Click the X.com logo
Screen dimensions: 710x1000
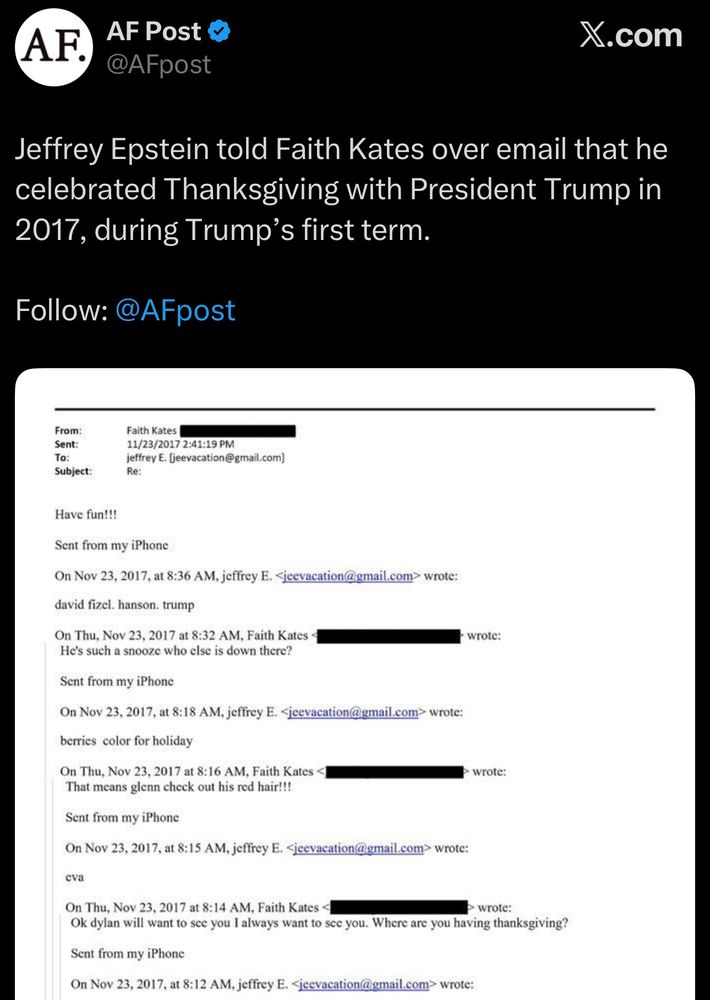(631, 36)
